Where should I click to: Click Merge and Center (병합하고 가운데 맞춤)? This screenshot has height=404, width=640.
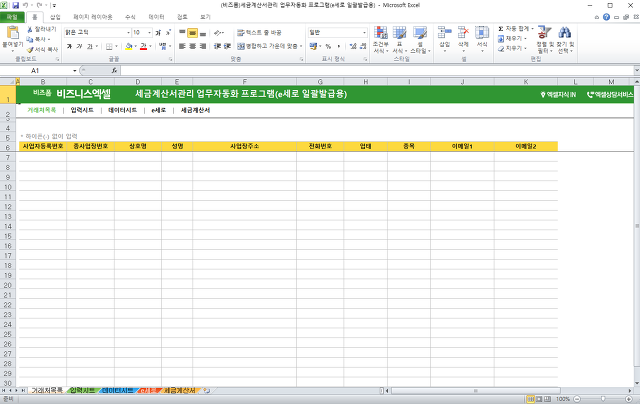point(269,47)
